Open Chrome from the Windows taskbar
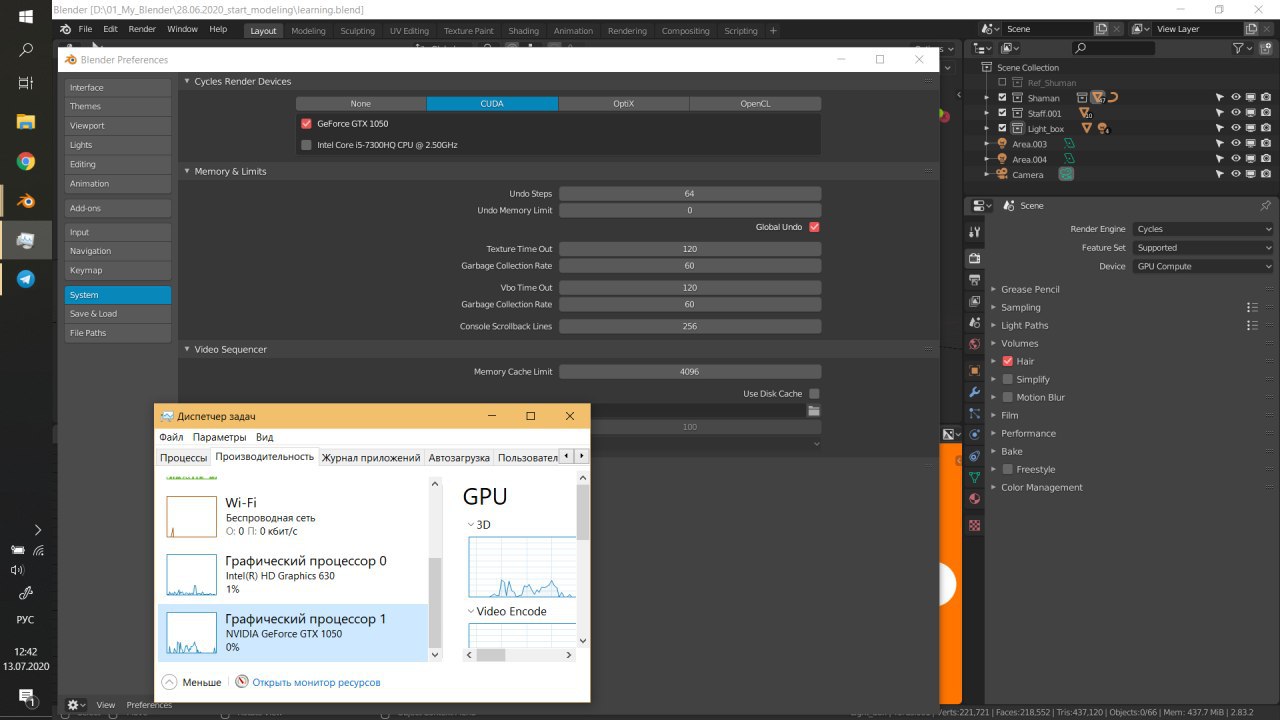 26,162
